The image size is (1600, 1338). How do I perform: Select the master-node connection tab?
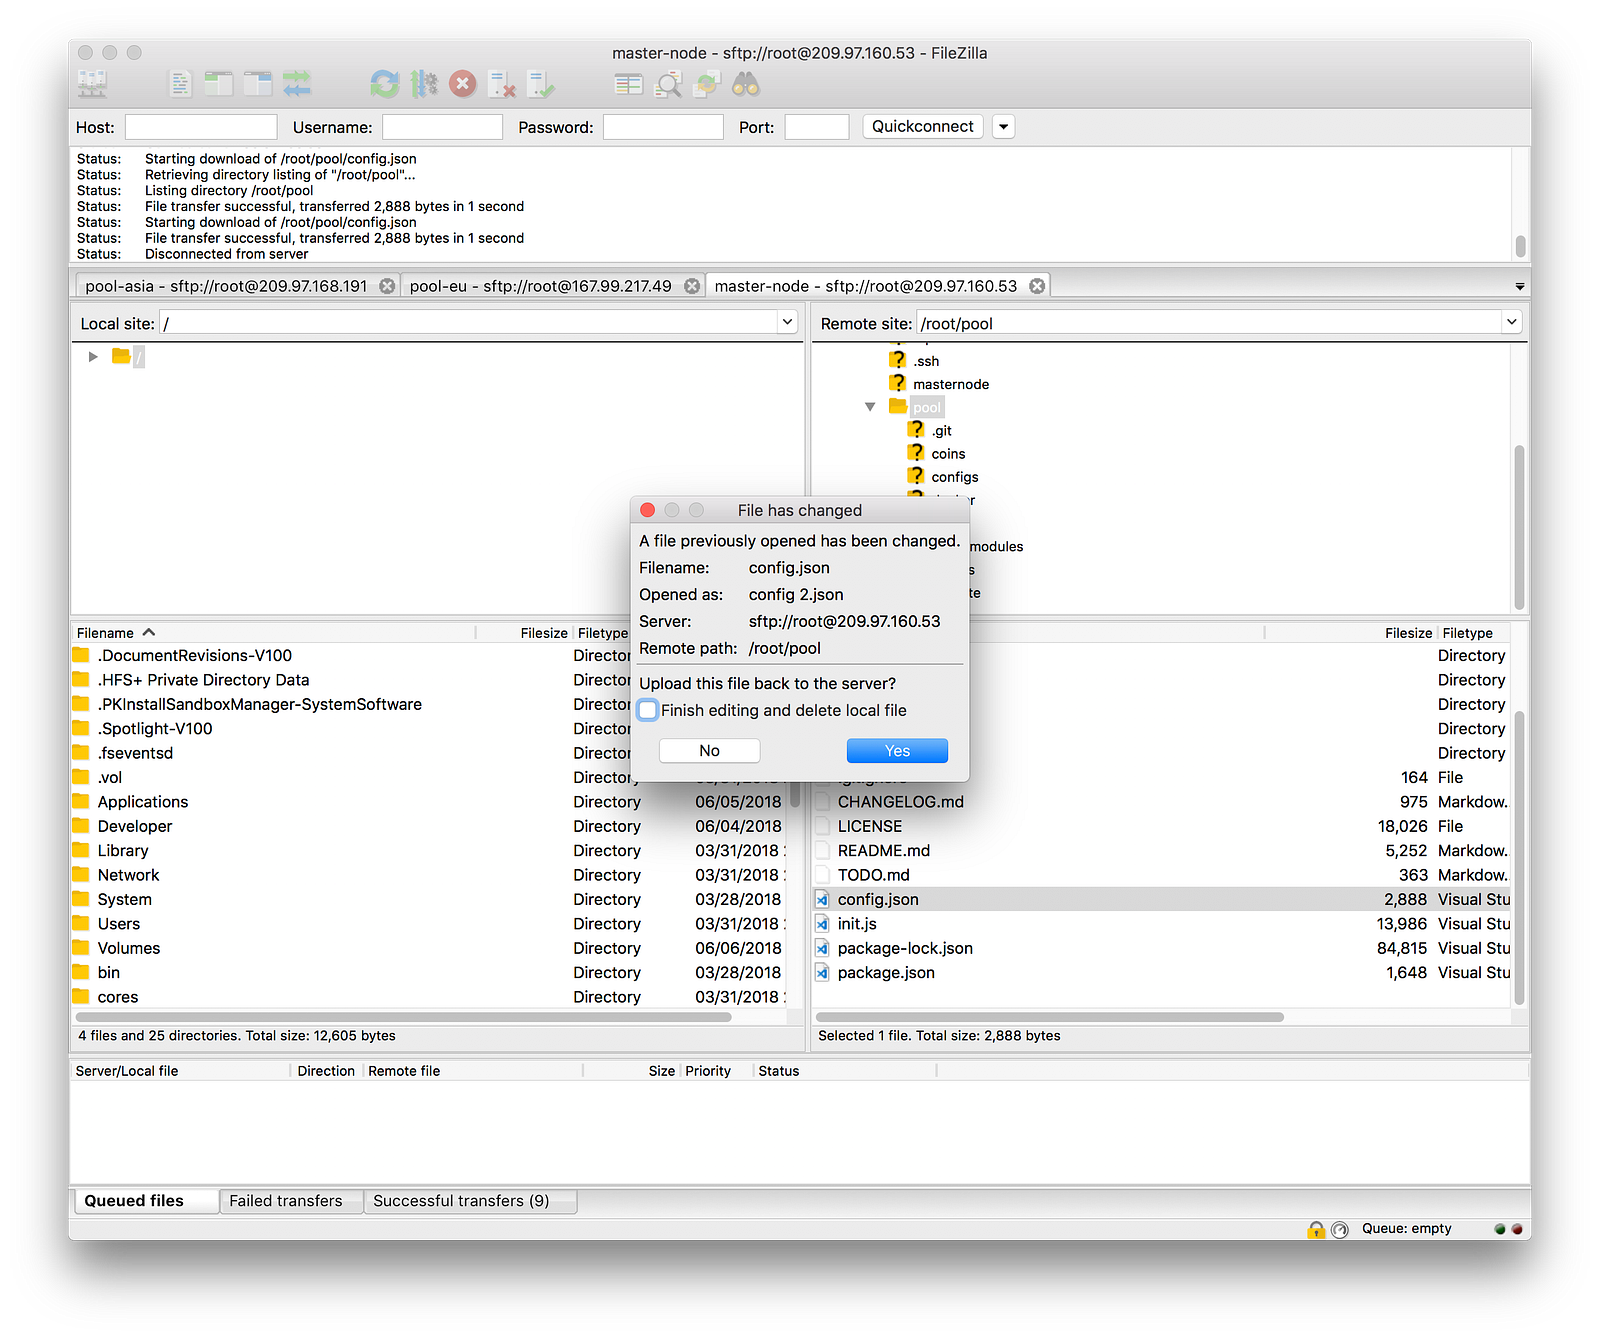[x=865, y=286]
